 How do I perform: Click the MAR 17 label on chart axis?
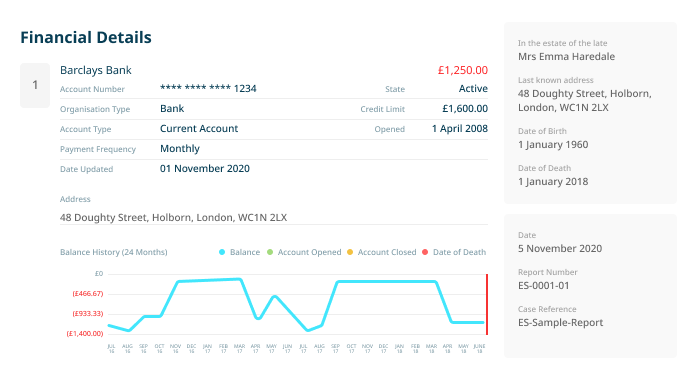[x=239, y=349]
